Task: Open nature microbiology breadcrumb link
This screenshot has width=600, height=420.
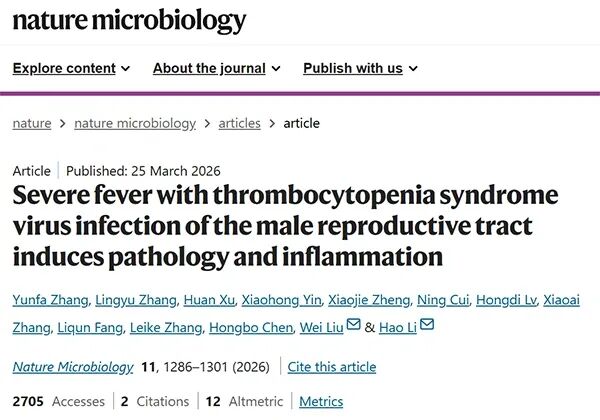Action: click(x=135, y=124)
